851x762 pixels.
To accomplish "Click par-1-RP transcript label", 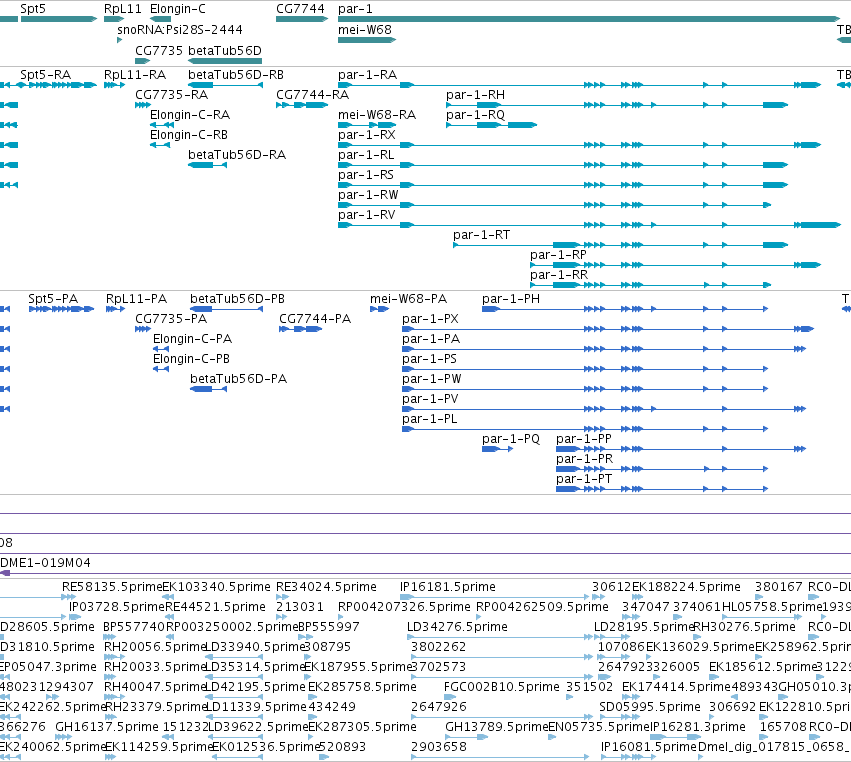I will click(x=558, y=255).
